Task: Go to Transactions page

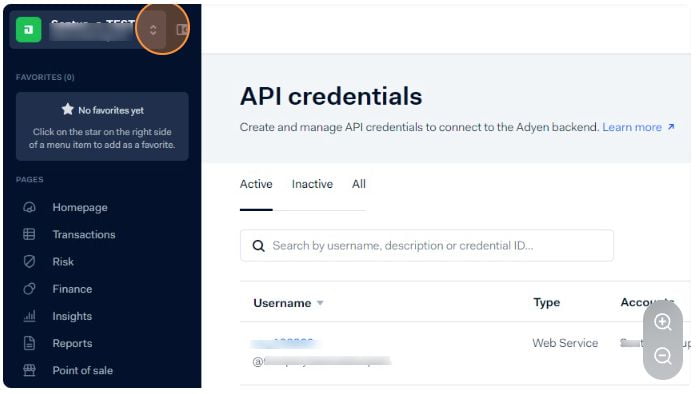Action: coord(84,234)
